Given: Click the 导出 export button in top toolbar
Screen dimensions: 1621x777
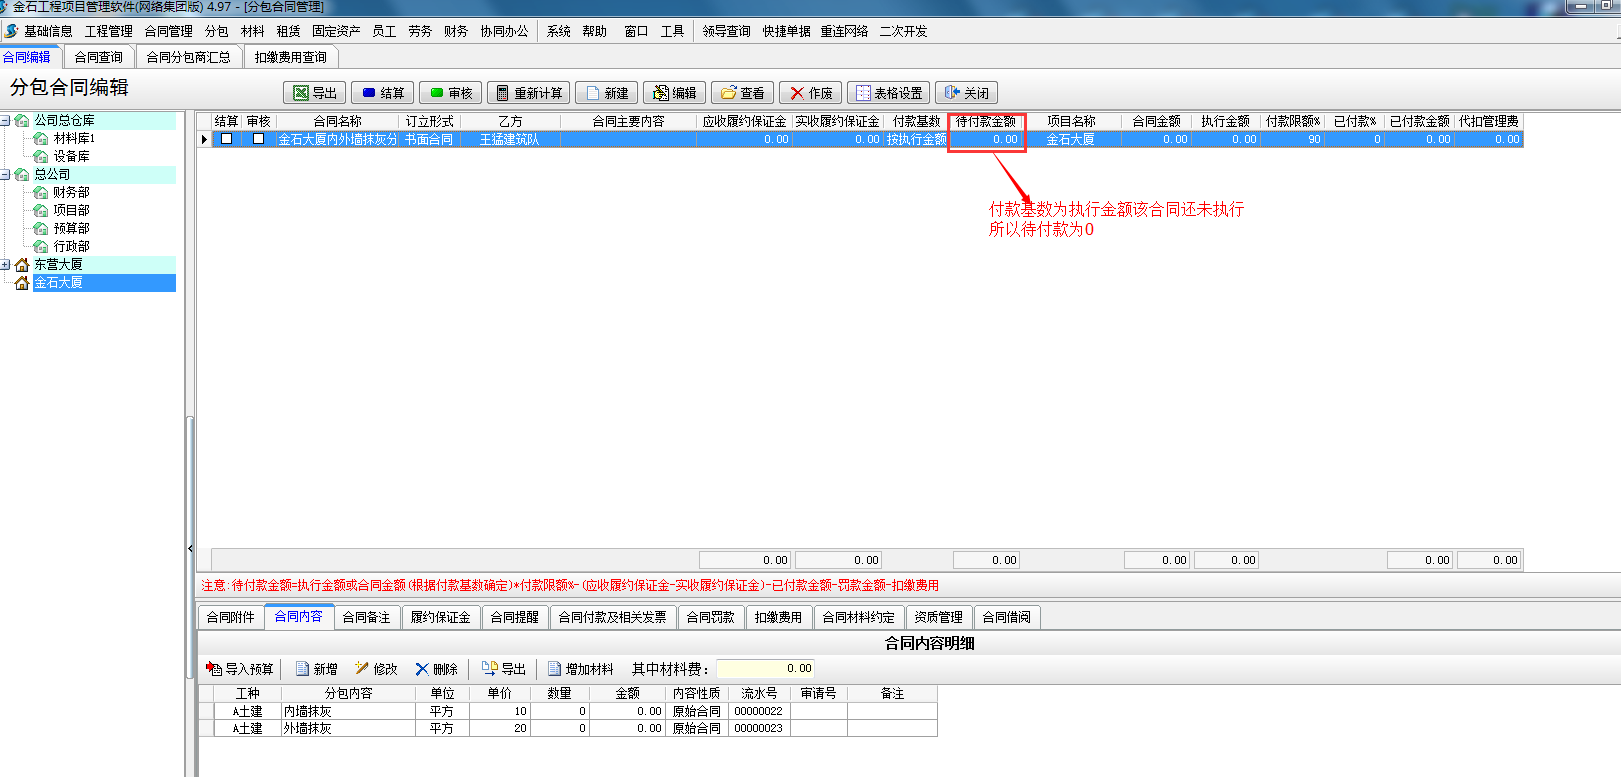Looking at the screenshot, I should [x=315, y=93].
